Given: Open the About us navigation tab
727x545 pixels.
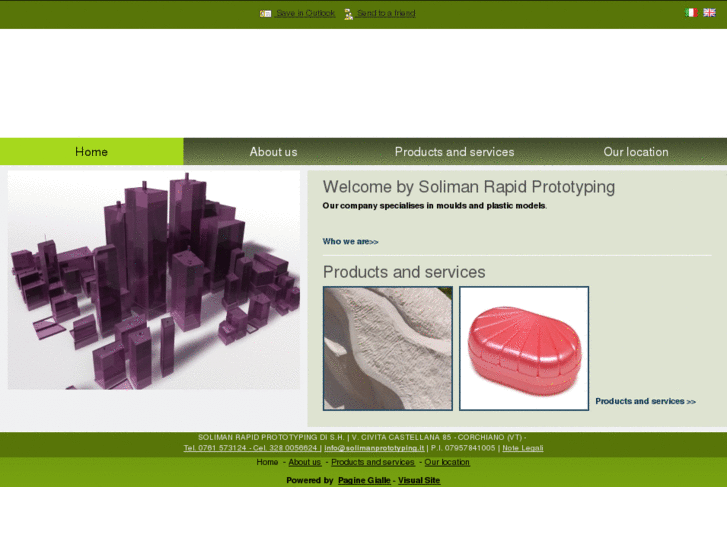Looking at the screenshot, I should [x=274, y=152].
